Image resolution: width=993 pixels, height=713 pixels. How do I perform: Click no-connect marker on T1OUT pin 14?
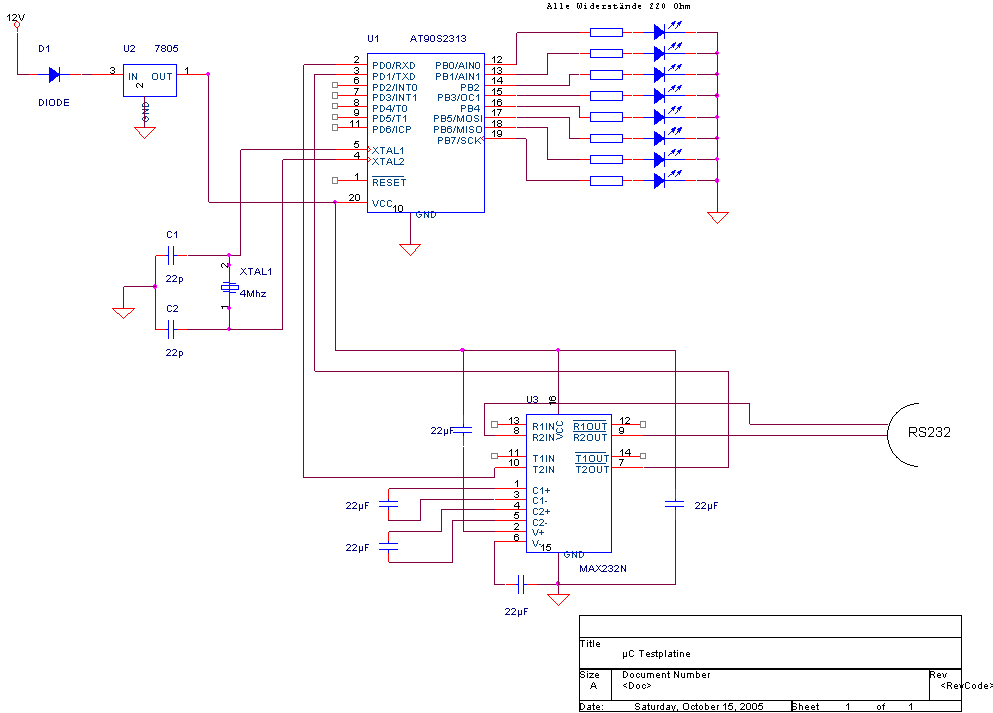coord(643,456)
